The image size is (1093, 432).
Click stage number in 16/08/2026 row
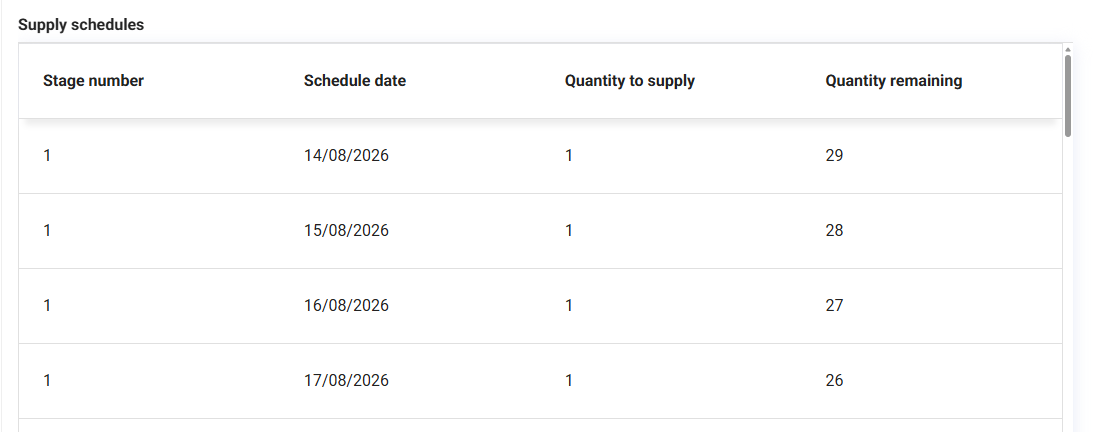[x=47, y=305]
